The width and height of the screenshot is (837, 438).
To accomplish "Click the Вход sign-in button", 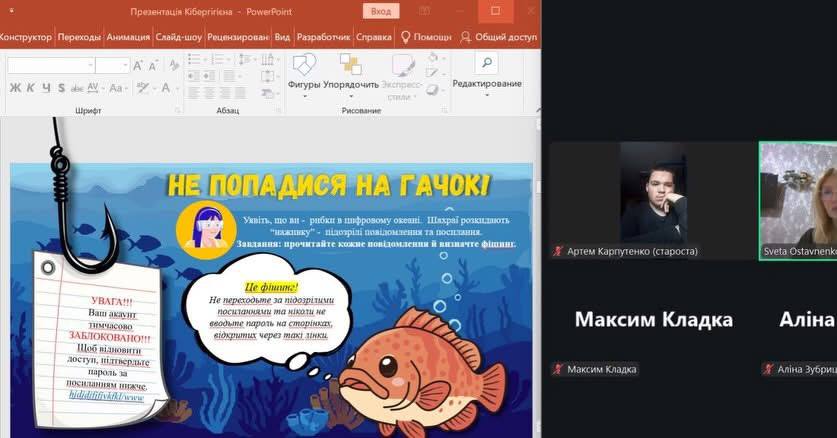I will coord(381,11).
